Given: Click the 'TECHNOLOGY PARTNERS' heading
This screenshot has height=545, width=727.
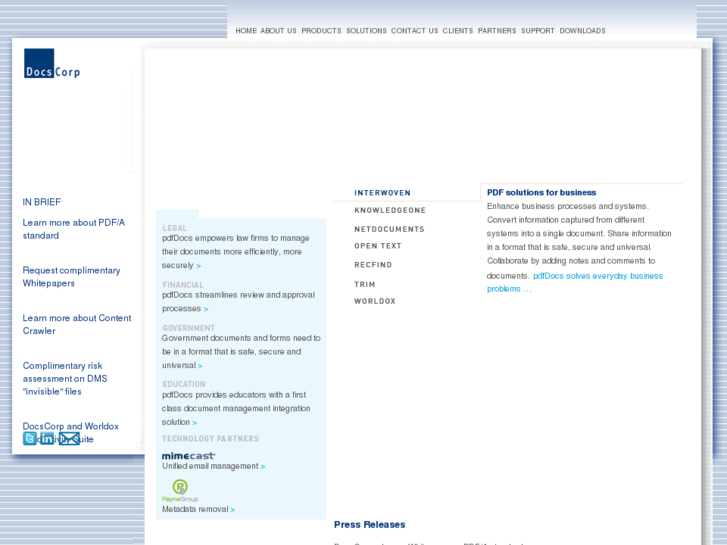Looking at the screenshot, I should pos(210,439).
